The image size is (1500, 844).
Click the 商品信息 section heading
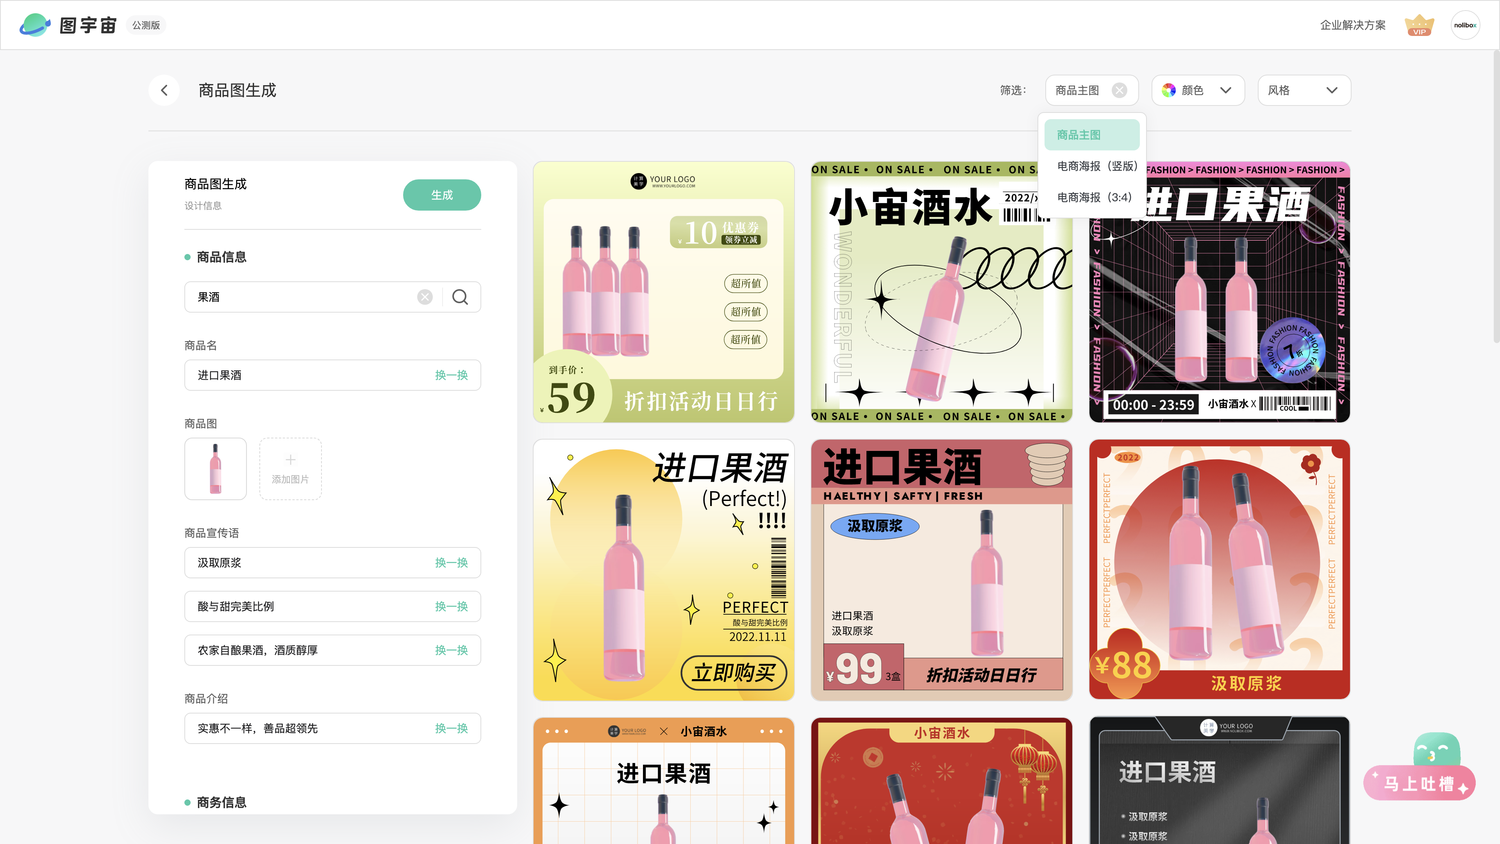(x=221, y=257)
